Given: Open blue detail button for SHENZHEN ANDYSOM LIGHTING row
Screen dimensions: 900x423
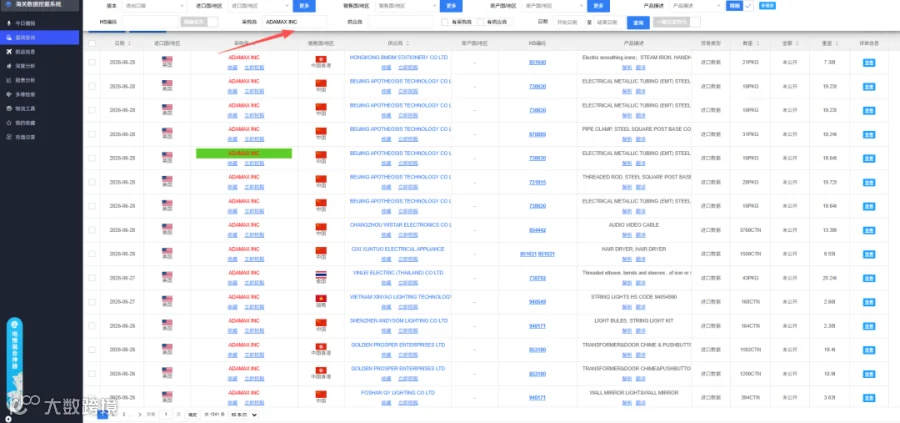Looking at the screenshot, I should click(x=869, y=326).
